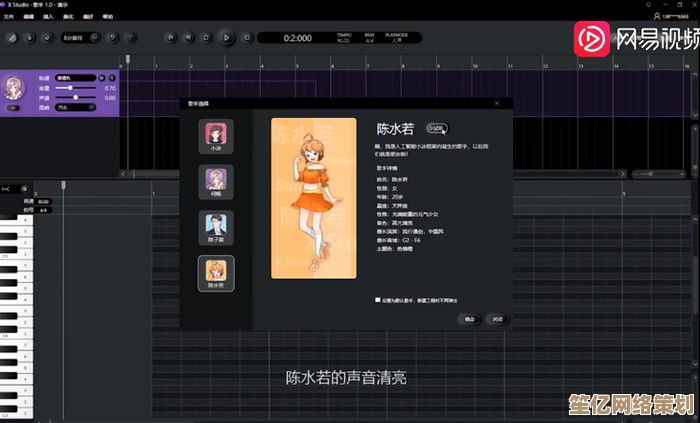
Task: Click the 试听 preview button beside 陈水若
Action: [x=437, y=128]
